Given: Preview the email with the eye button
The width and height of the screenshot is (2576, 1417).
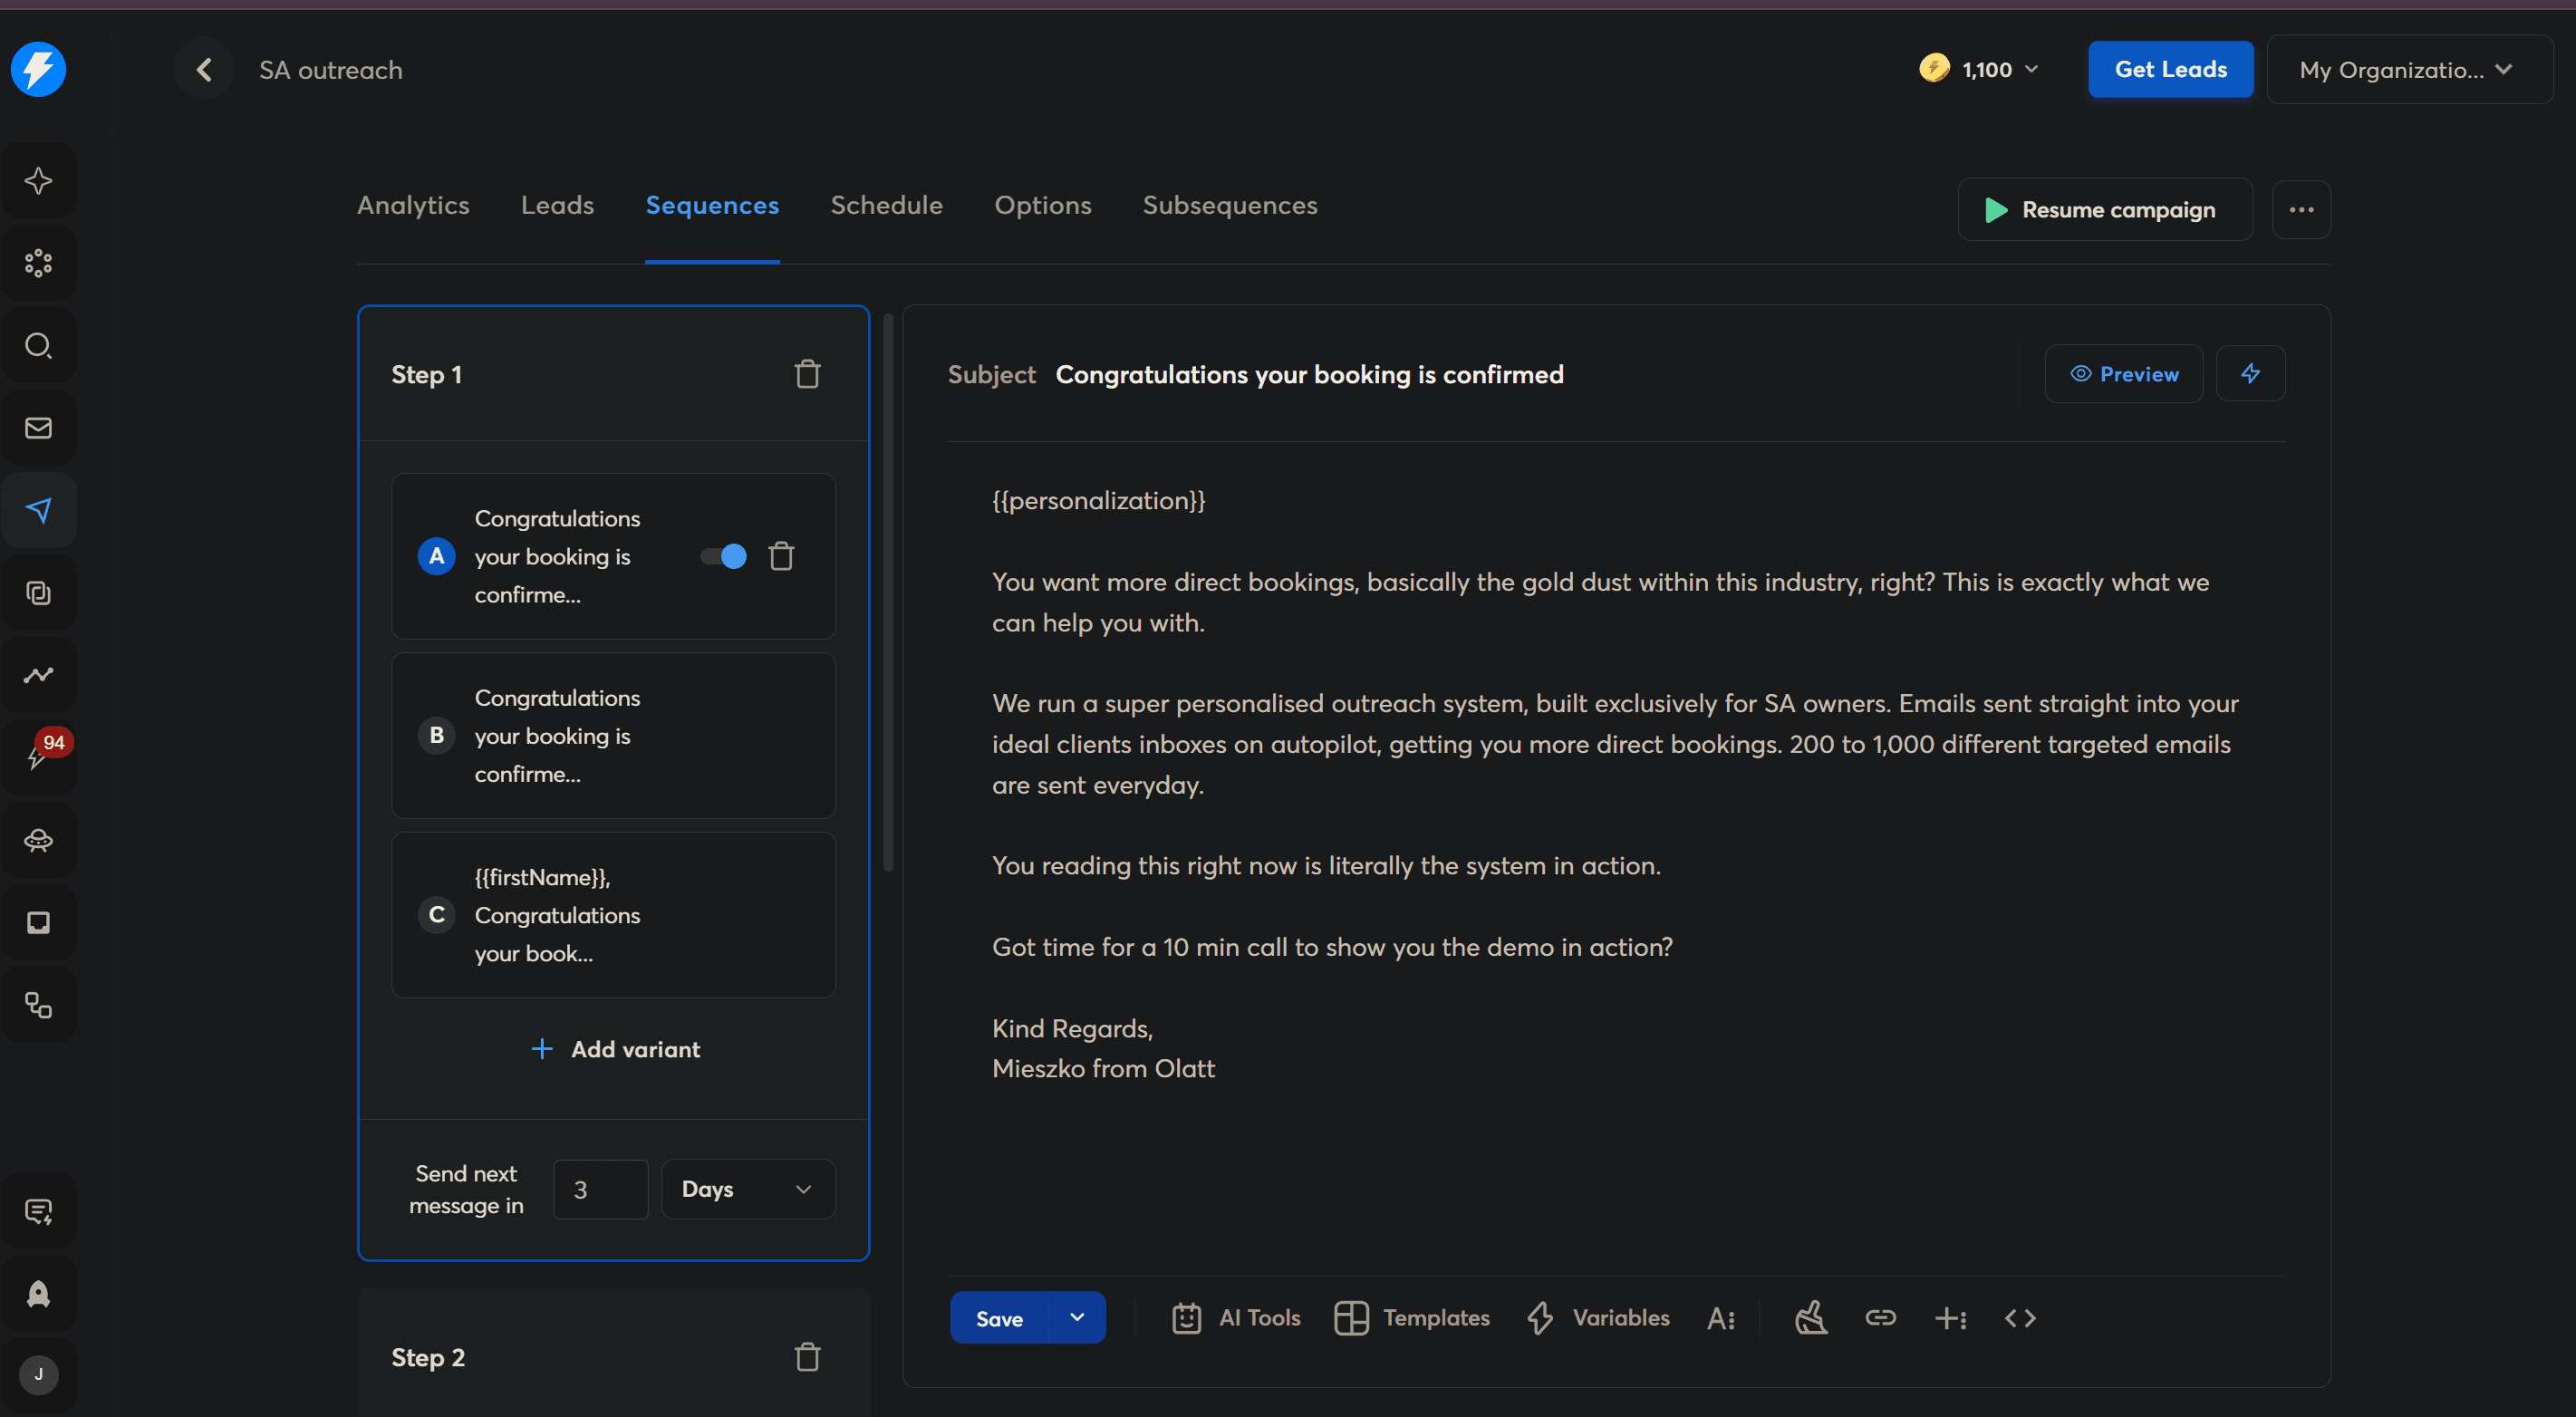Looking at the screenshot, I should tap(2123, 374).
